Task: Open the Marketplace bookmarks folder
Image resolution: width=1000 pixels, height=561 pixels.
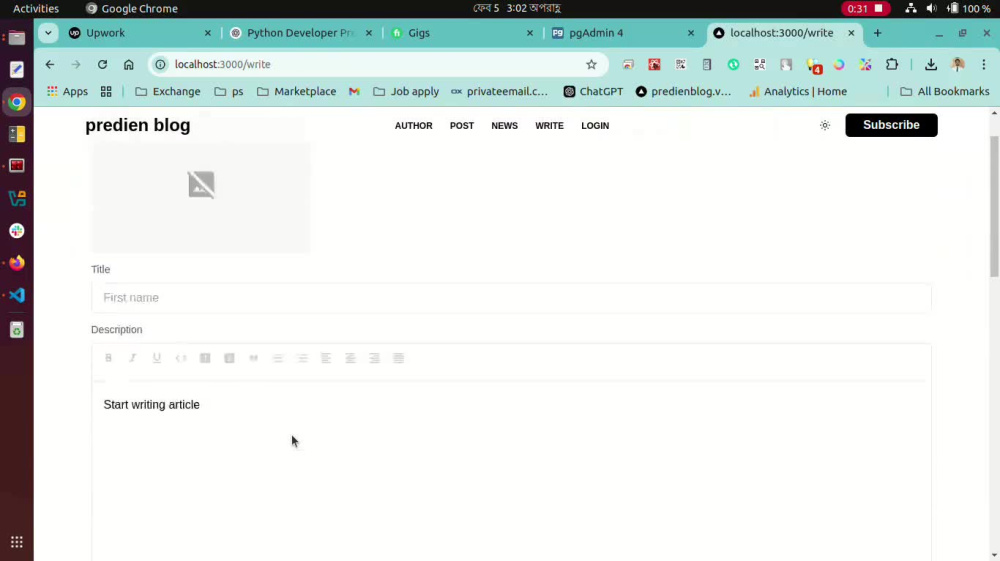Action: point(297,92)
